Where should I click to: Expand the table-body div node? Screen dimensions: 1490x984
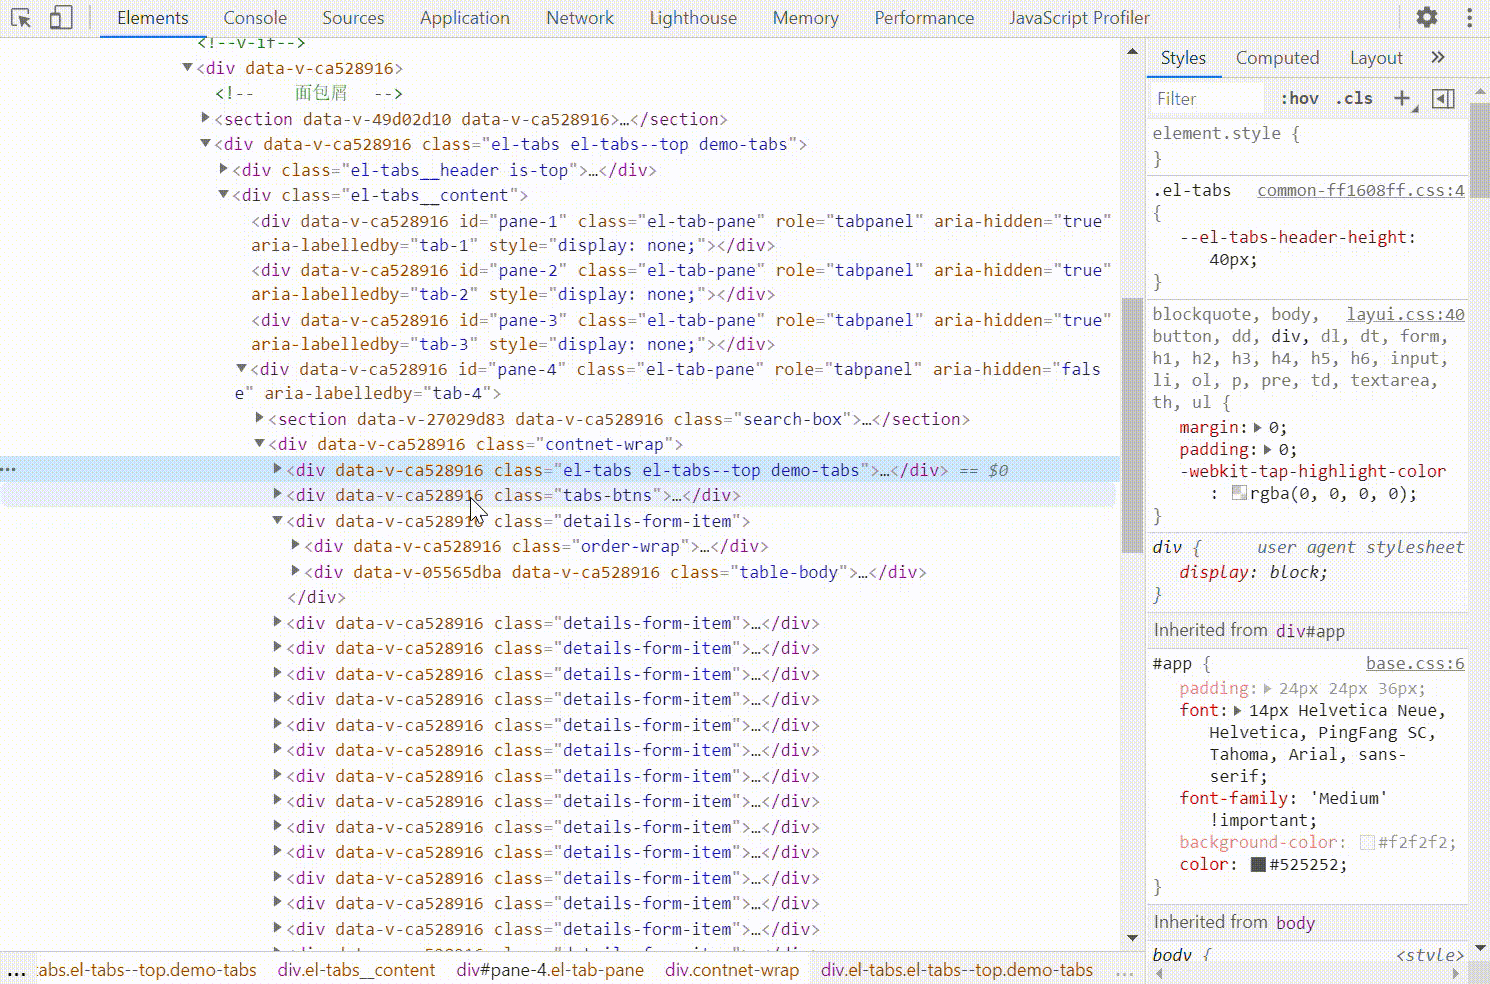(295, 571)
